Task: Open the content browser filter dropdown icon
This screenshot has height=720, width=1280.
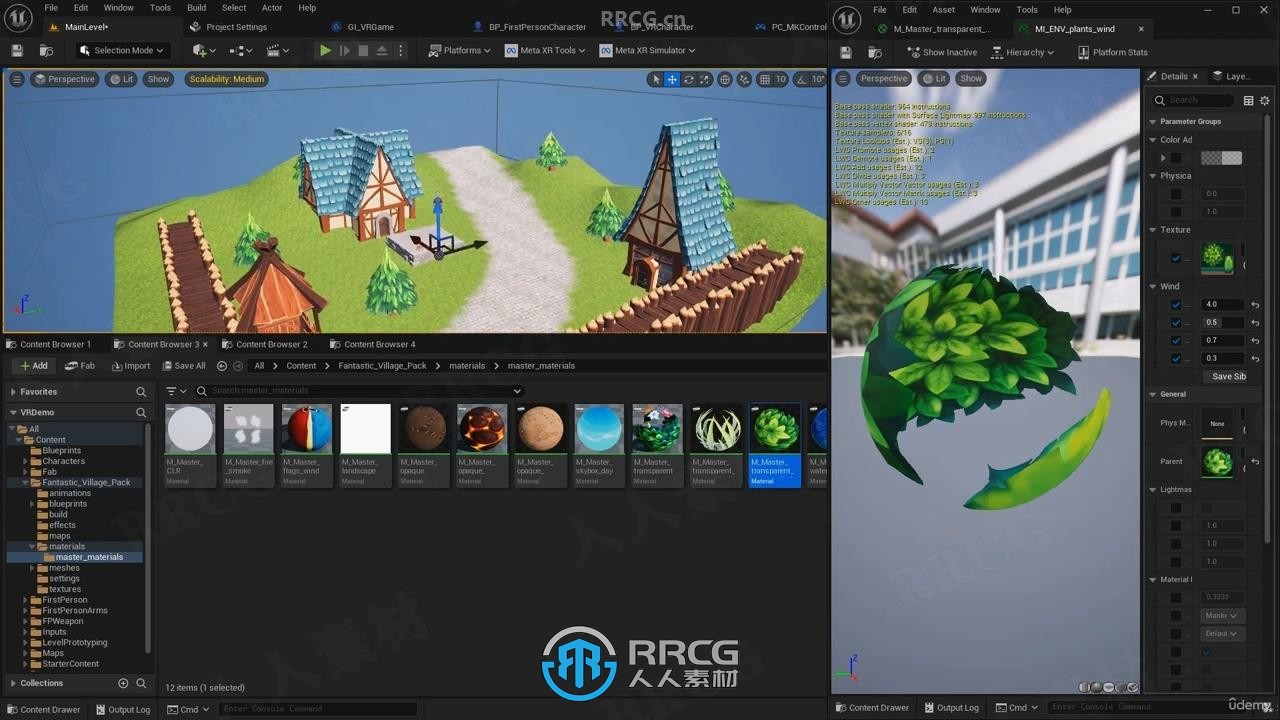Action: pos(174,391)
